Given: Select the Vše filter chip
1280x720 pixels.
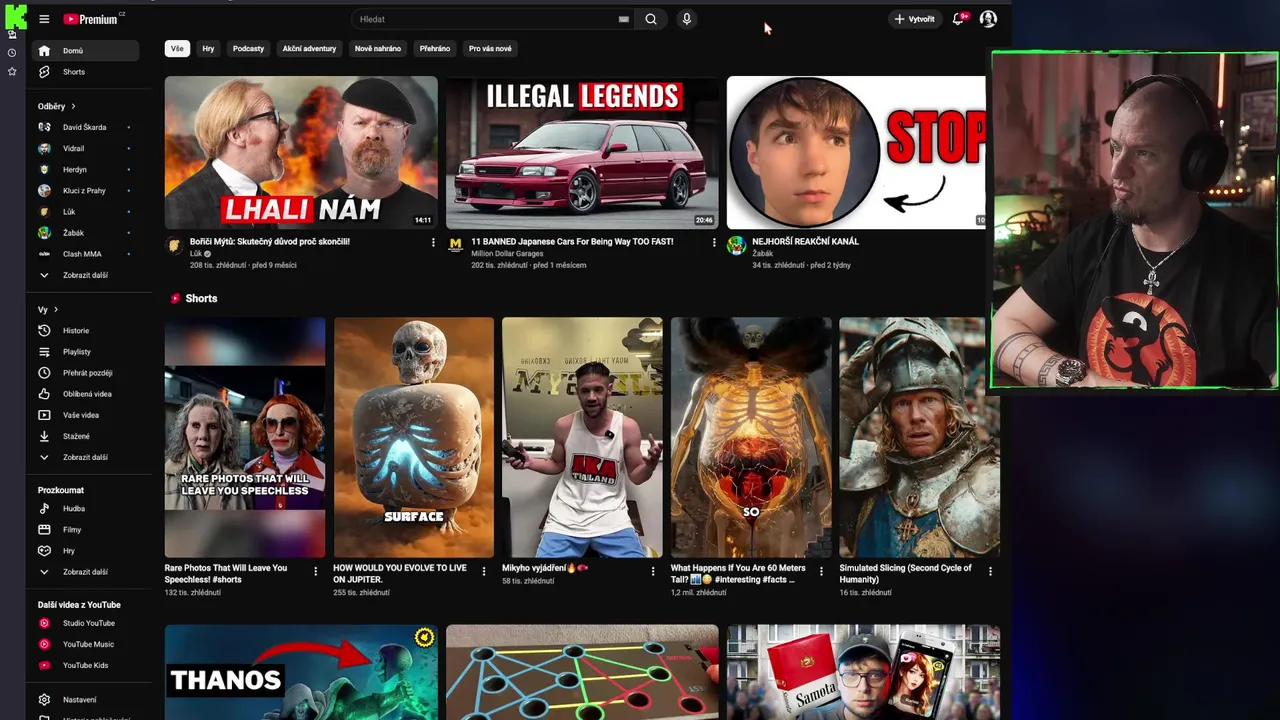Looking at the screenshot, I should [177, 48].
